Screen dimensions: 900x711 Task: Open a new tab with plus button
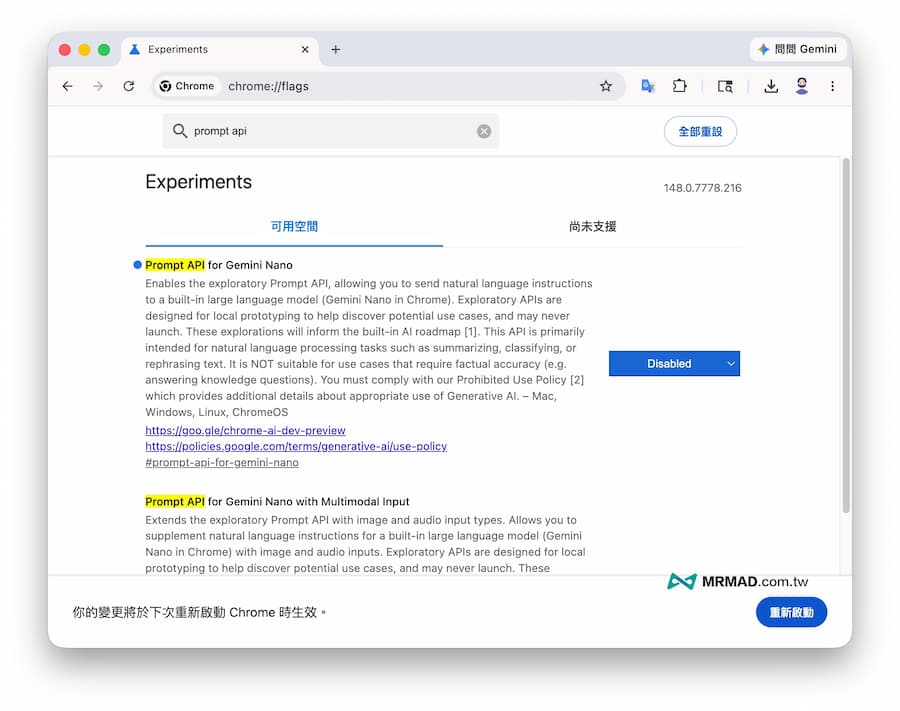pyautogui.click(x=336, y=49)
